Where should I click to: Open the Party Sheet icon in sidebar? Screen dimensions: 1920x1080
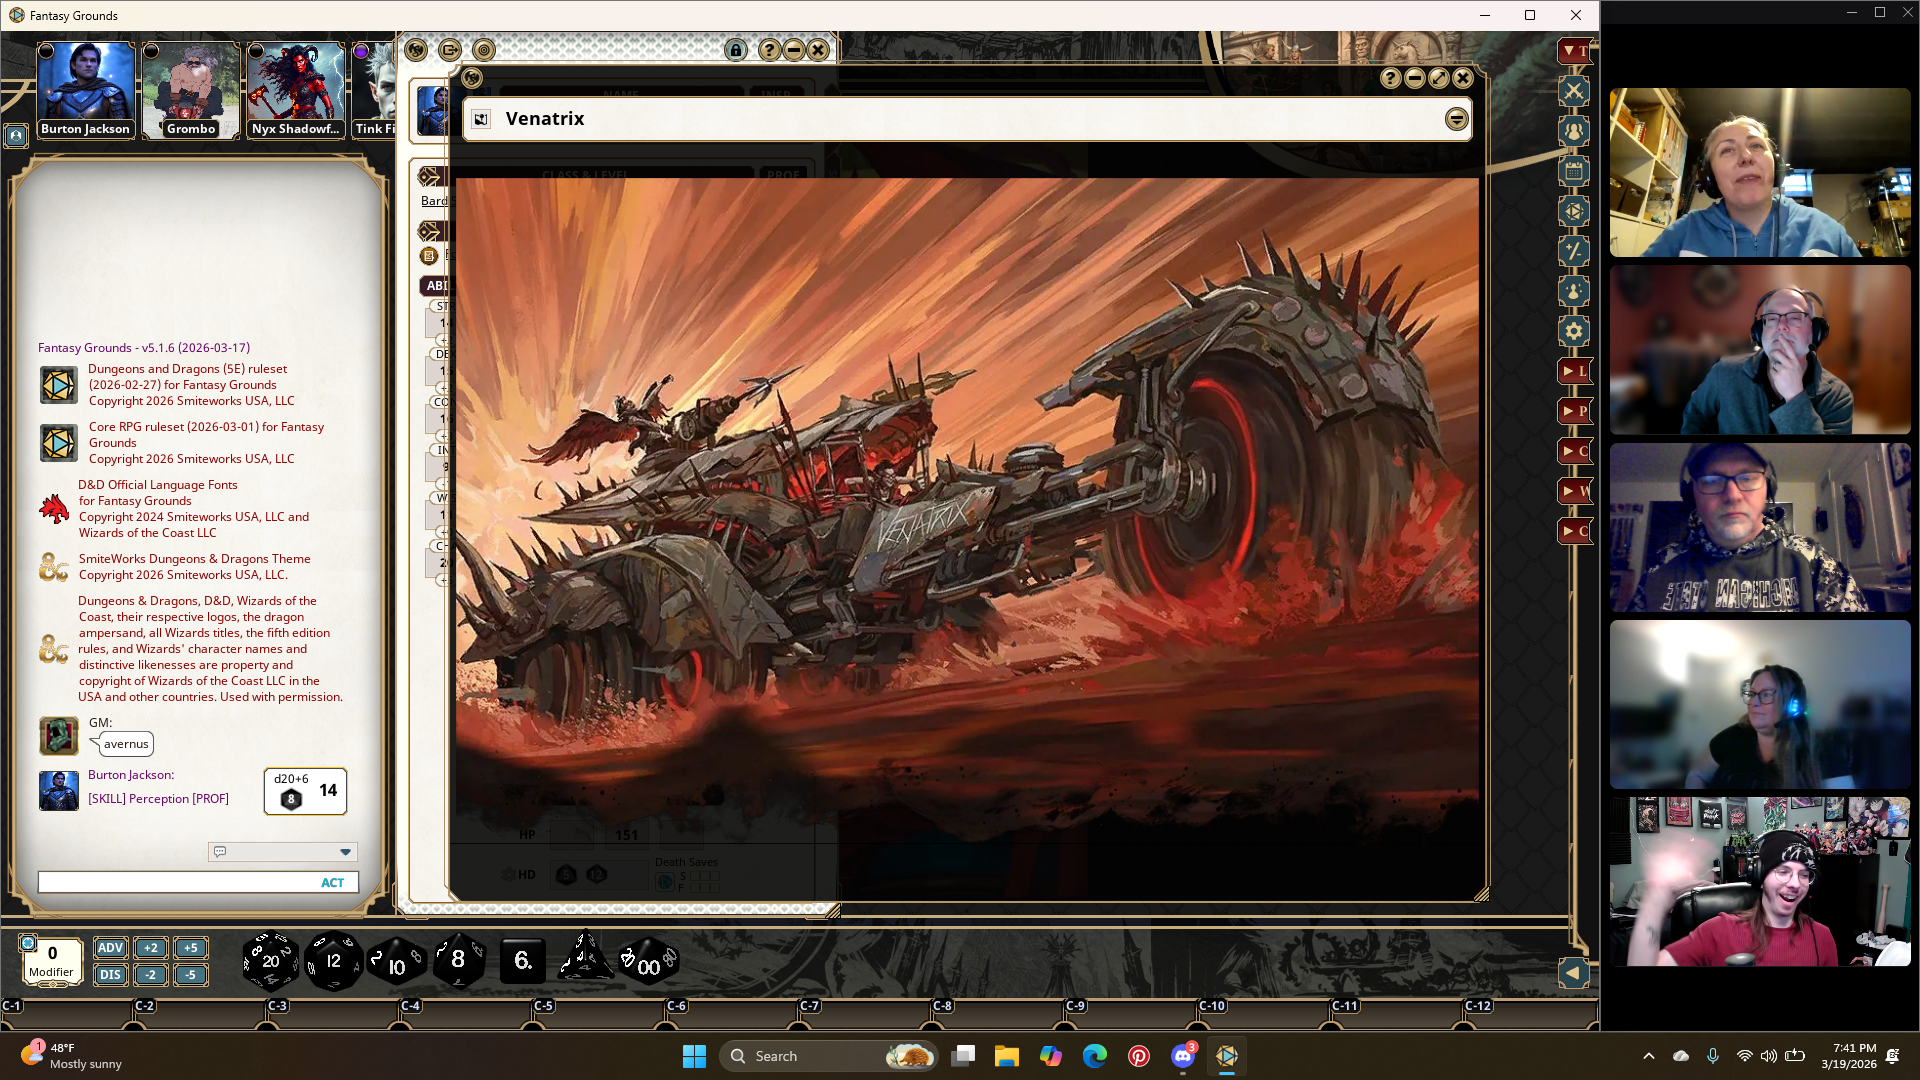(1574, 131)
